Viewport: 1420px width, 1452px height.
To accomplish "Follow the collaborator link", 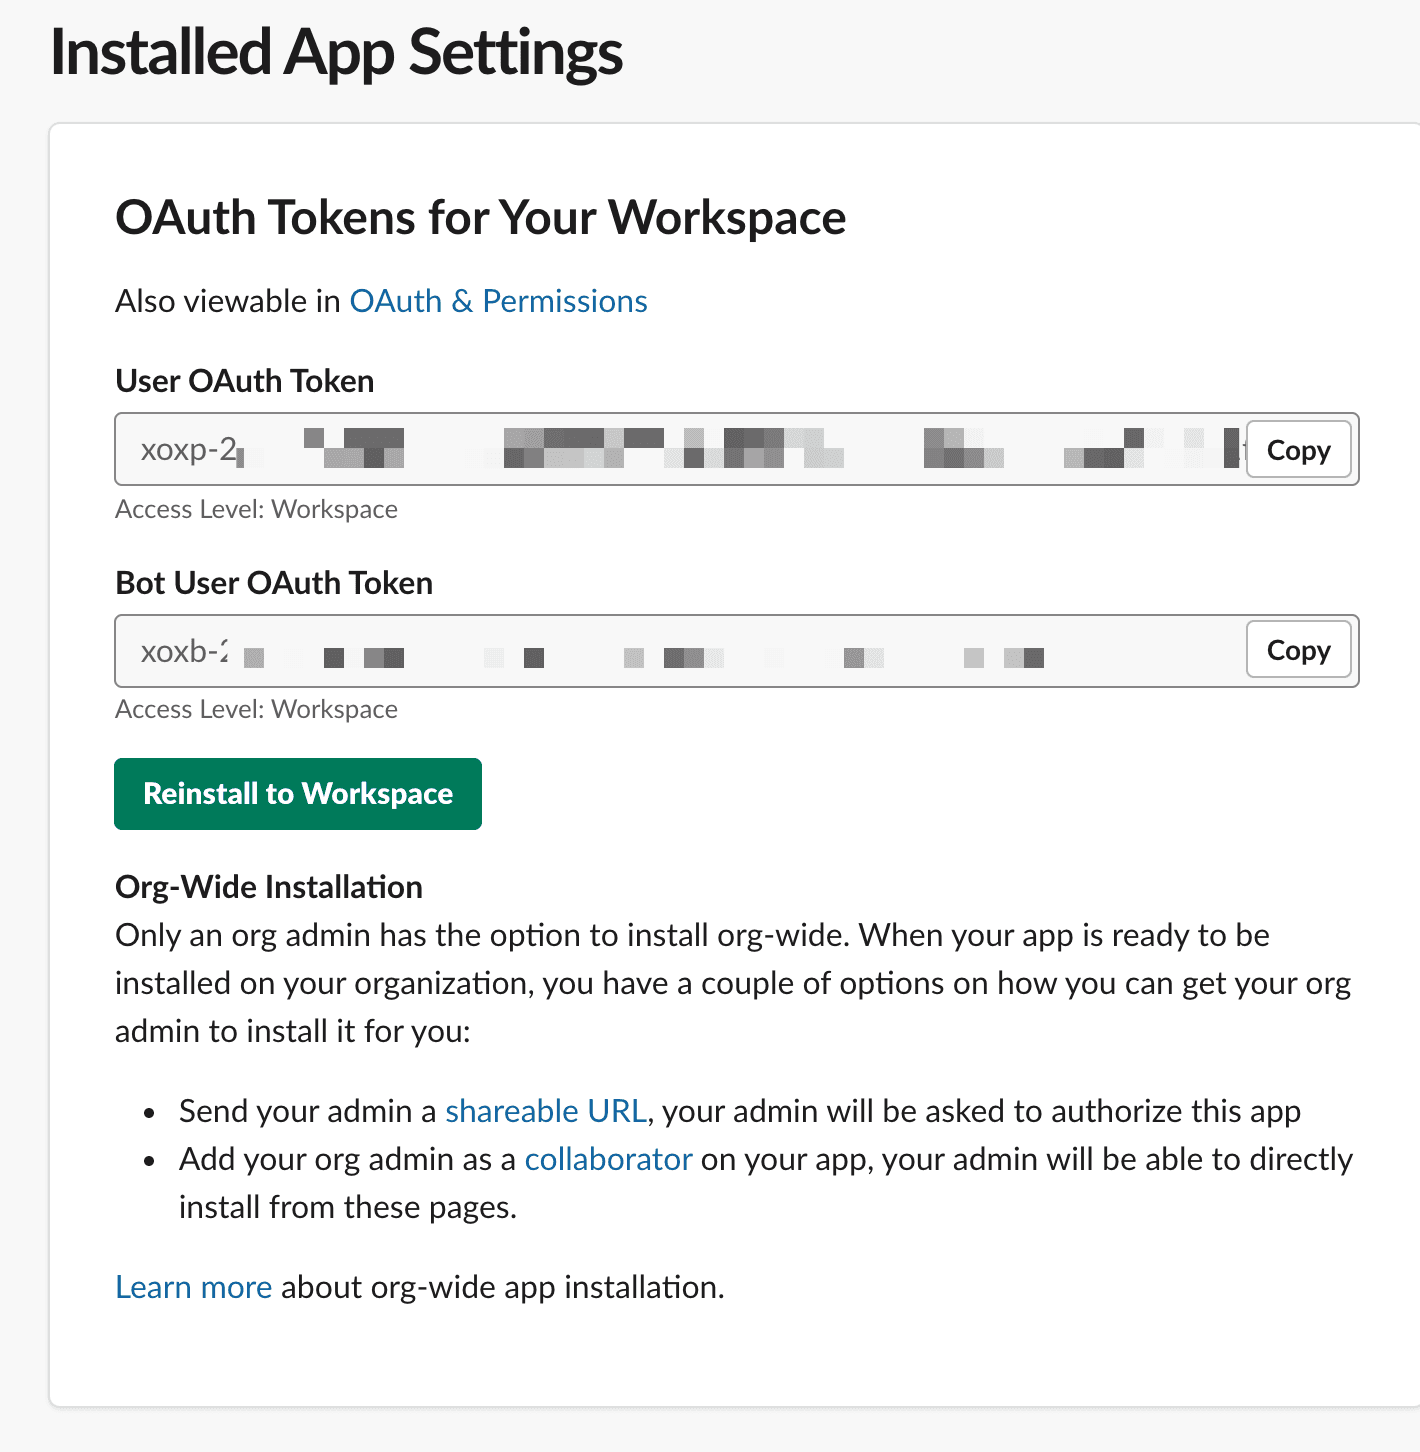I will coord(608,1159).
